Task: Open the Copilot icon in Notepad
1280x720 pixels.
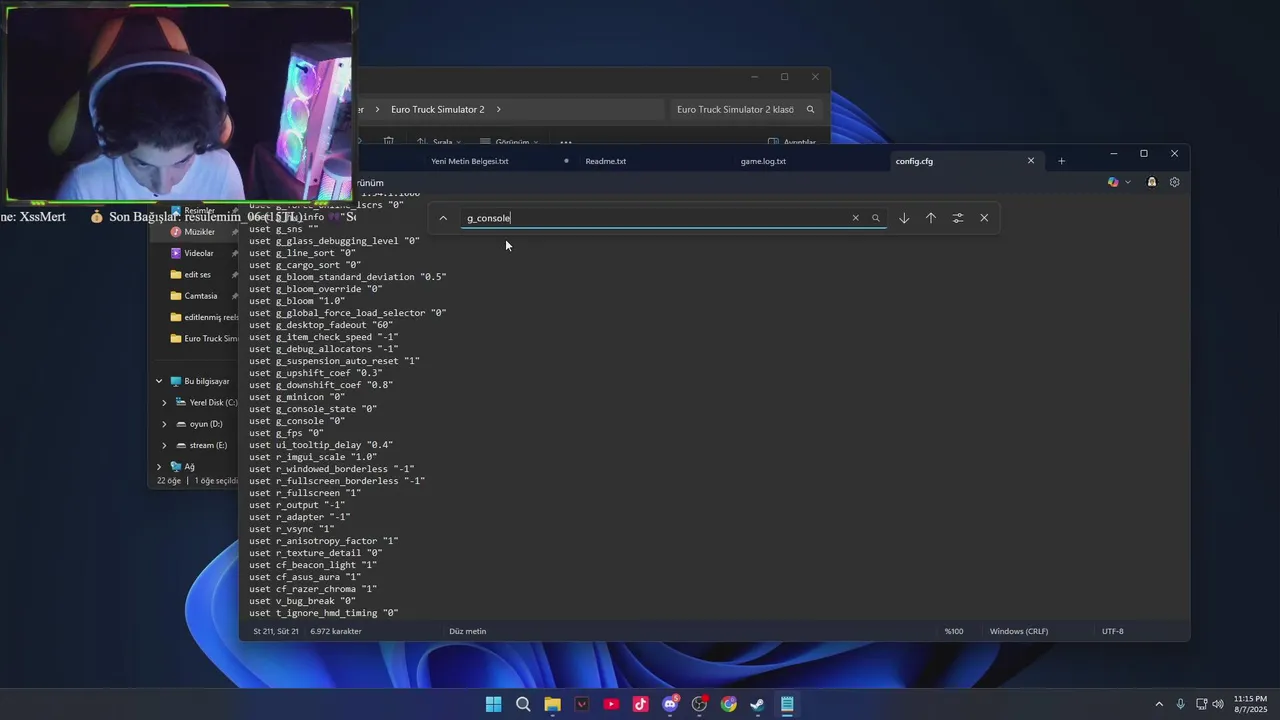Action: 1113,182
